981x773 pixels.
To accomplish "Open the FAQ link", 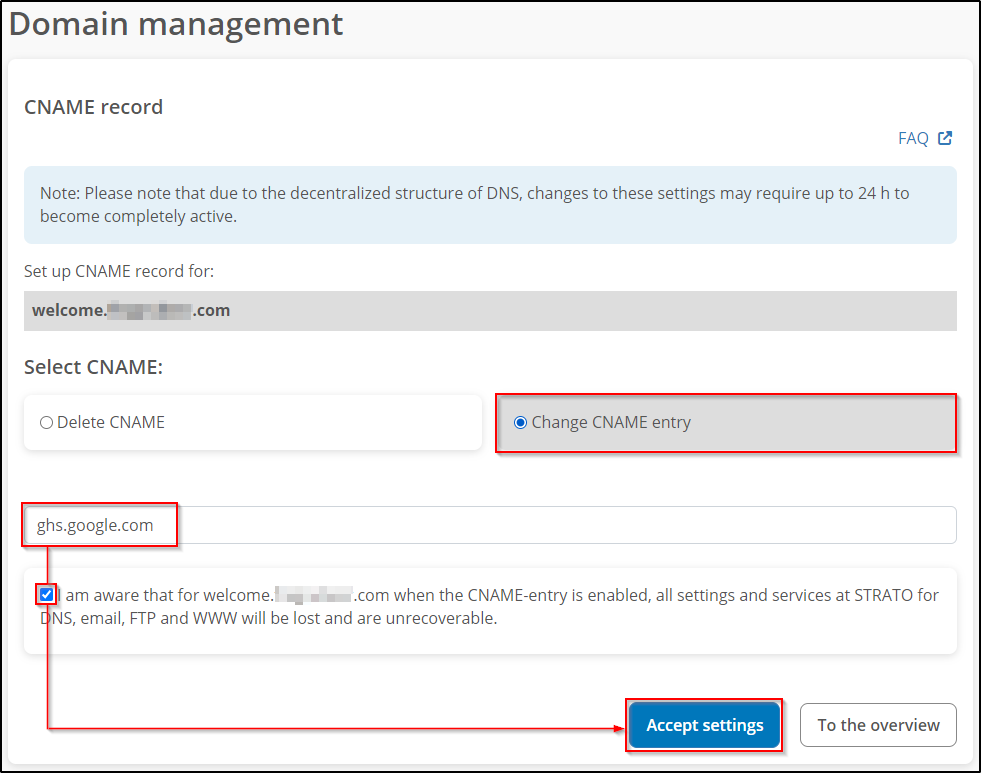I will pyautogui.click(x=912, y=139).
